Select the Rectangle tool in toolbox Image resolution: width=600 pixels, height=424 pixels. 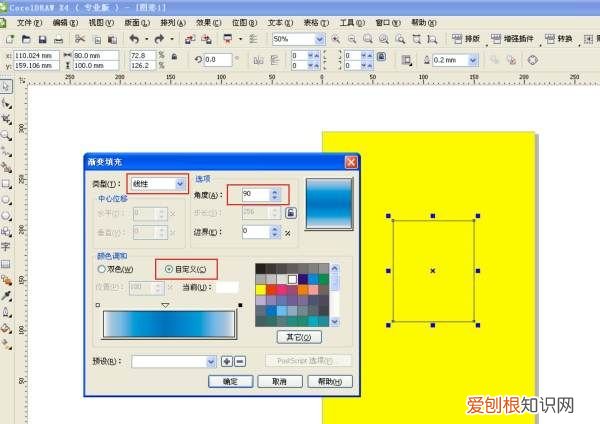[x=6, y=184]
